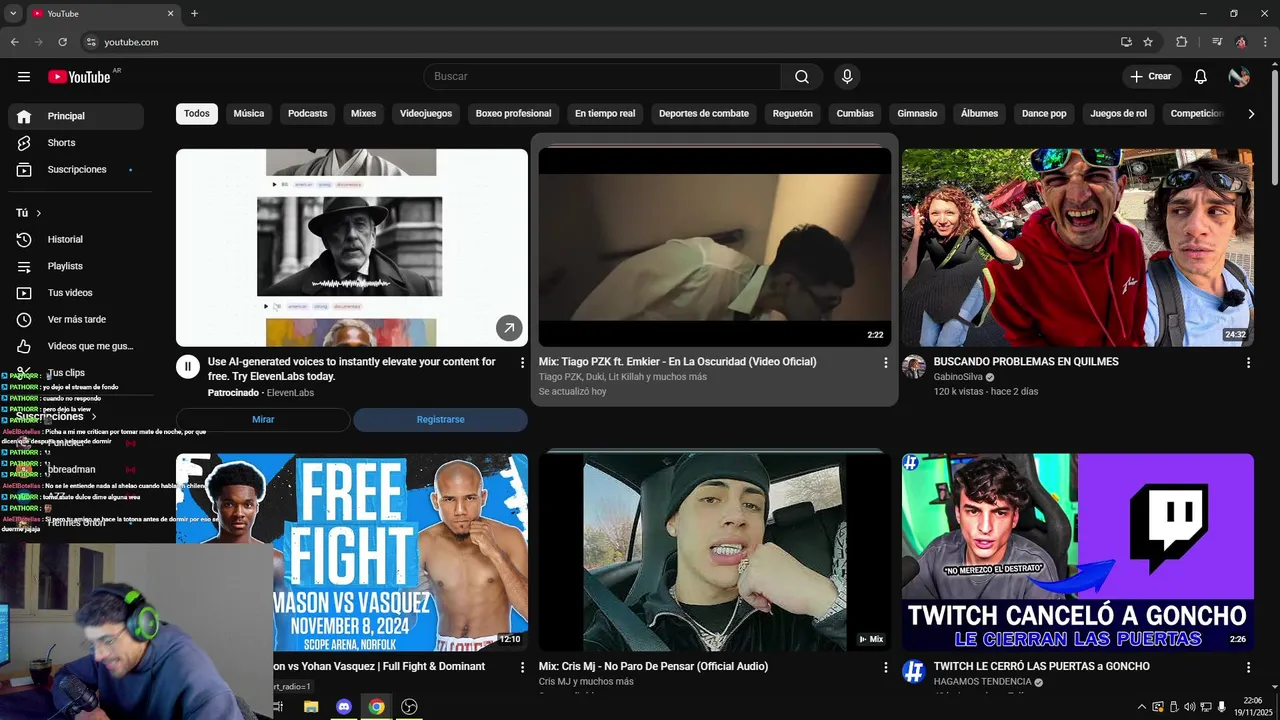The height and width of the screenshot is (720, 1280).
Task: Open Chrome media controls icon
Action: (x=1217, y=42)
